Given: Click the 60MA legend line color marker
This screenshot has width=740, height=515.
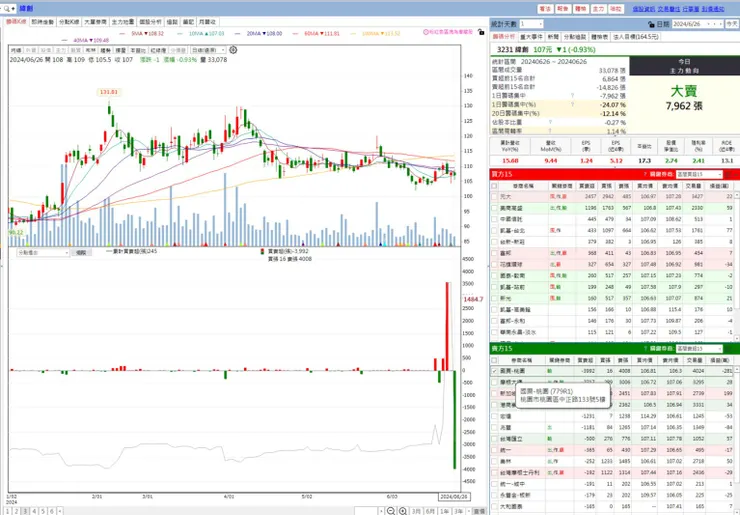Looking at the screenshot, I should click(295, 34).
